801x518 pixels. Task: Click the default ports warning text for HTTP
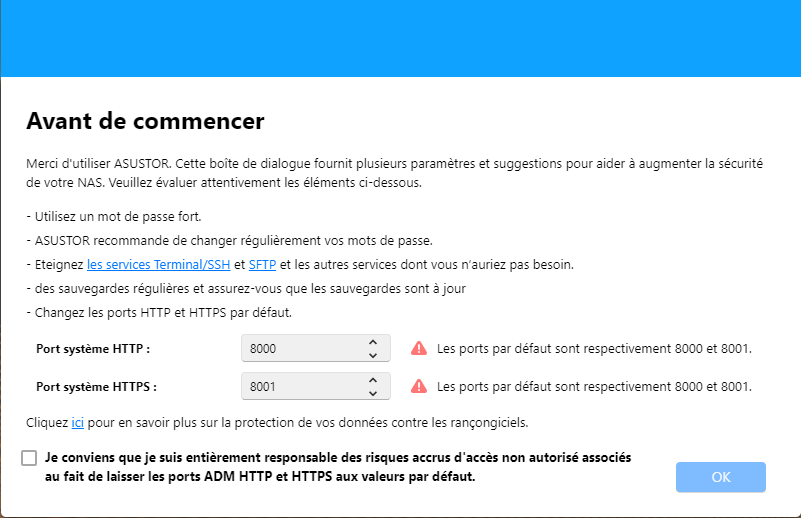click(594, 348)
